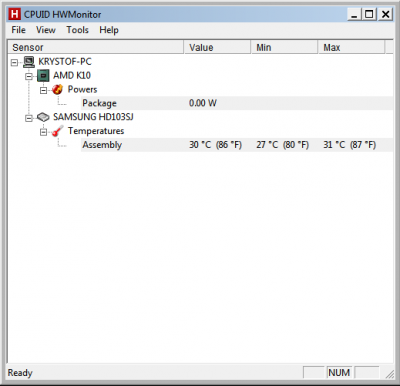
Task: Collapse the SAMSUNG HD103SJ node
Action: point(29,118)
